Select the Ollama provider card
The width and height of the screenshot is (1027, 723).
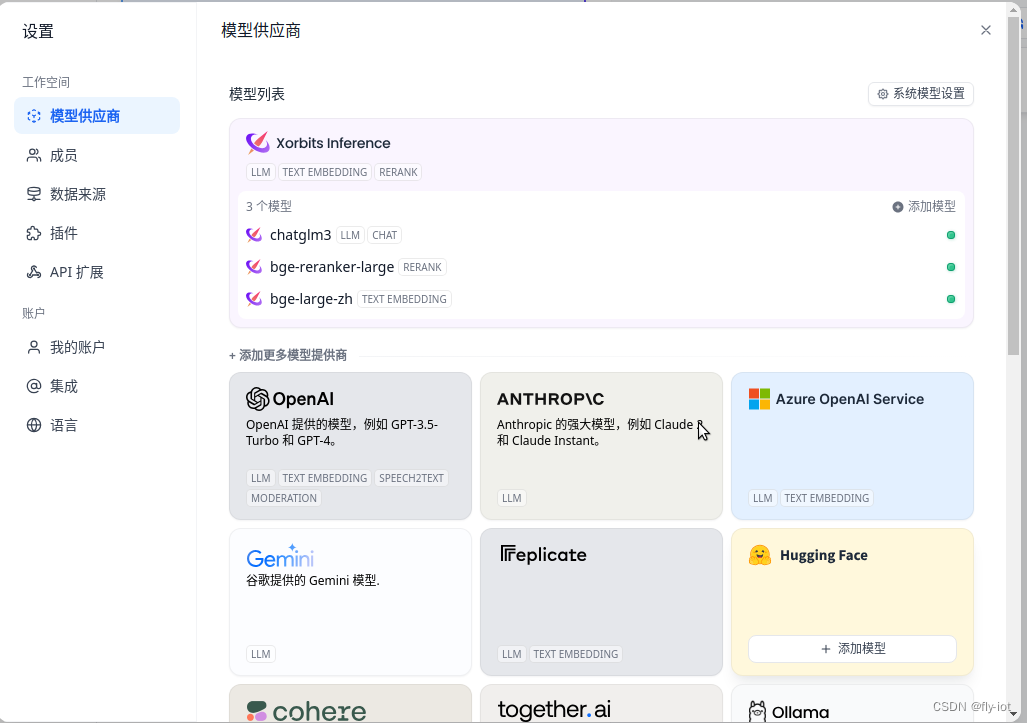(x=852, y=703)
